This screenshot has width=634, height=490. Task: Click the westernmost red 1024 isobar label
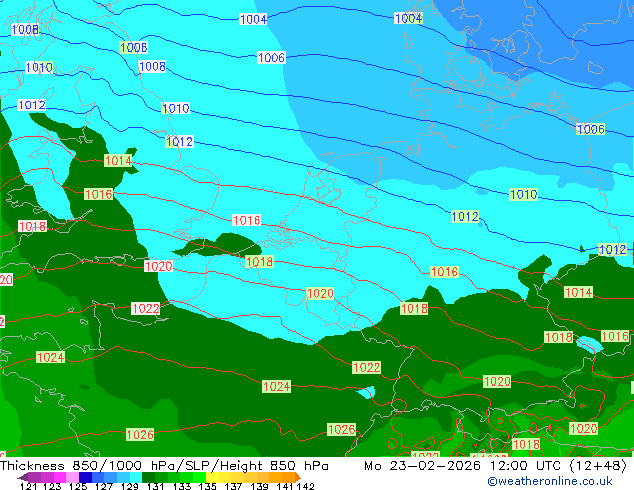[51, 357]
